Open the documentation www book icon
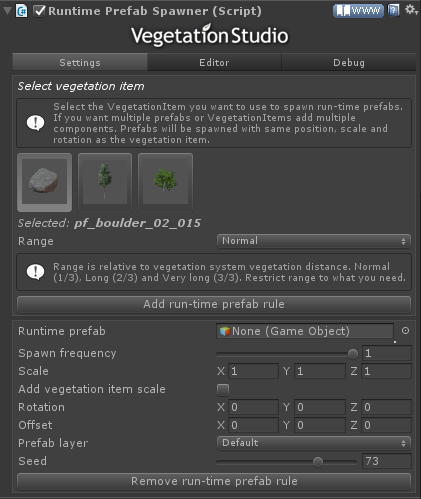The width and height of the screenshot is (421, 499). [358, 11]
